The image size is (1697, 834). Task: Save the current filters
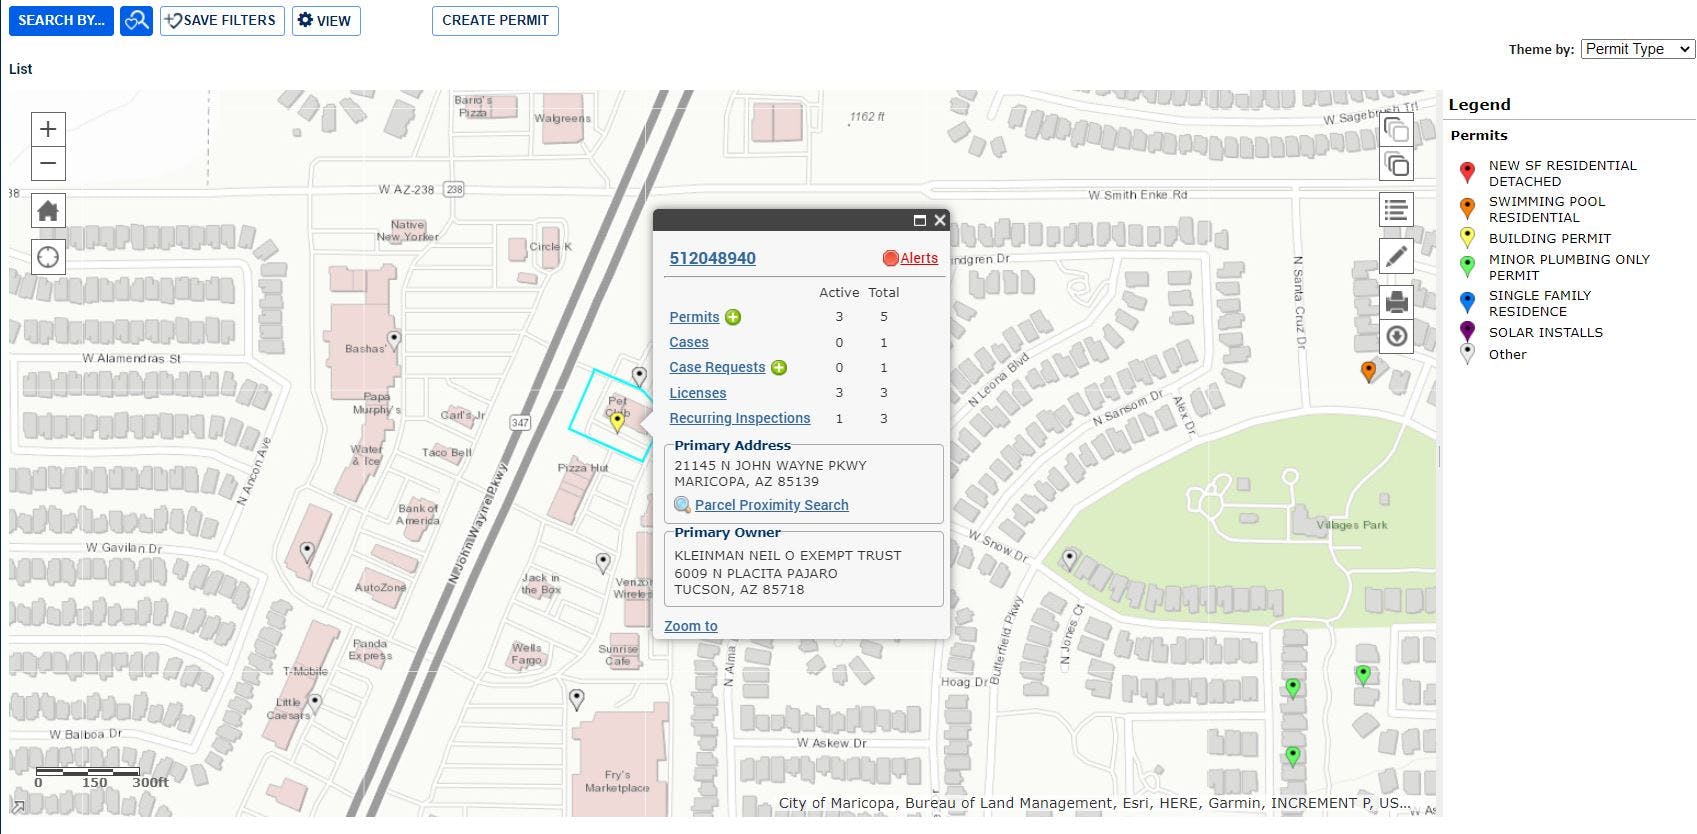(222, 20)
